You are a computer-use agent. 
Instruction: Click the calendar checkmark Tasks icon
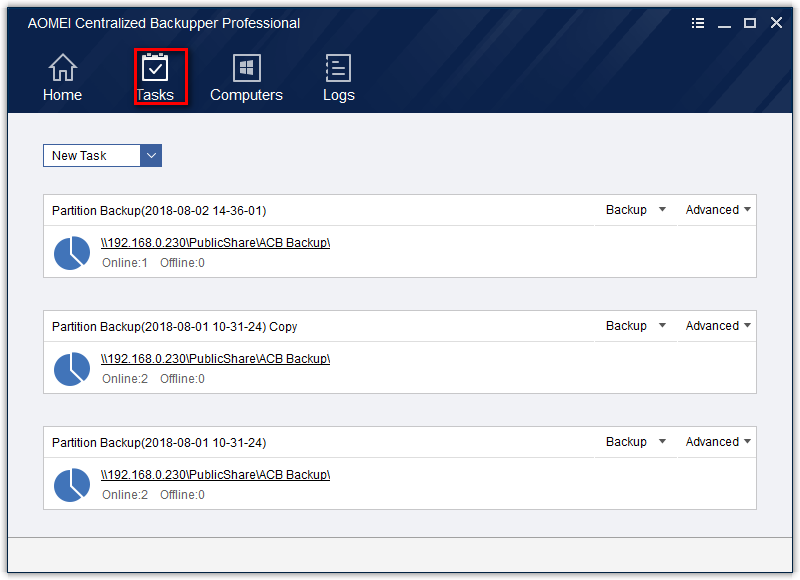[155, 67]
